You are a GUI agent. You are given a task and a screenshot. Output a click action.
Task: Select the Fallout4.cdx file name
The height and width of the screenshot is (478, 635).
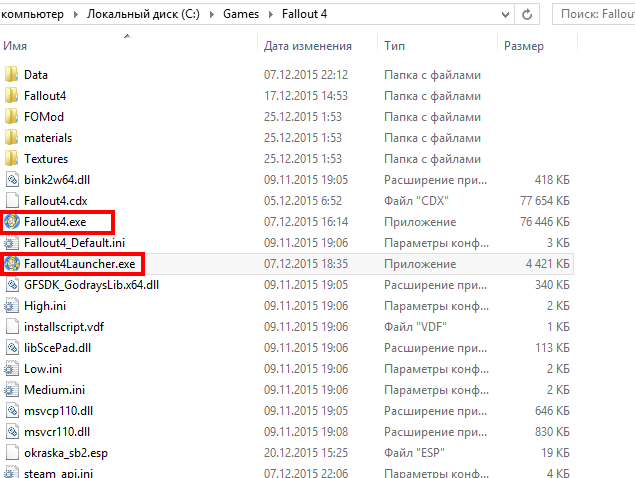point(55,201)
